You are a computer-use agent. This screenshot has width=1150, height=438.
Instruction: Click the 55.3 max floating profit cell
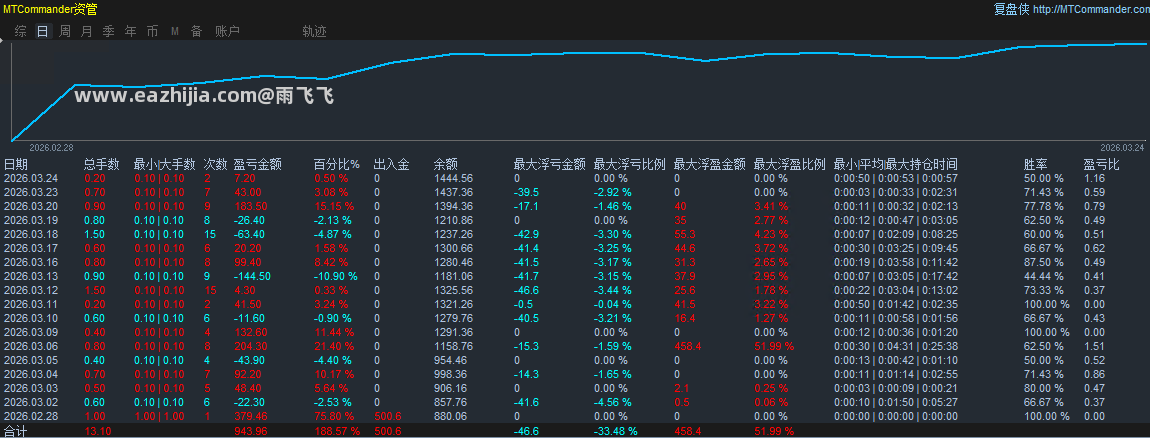(684, 233)
